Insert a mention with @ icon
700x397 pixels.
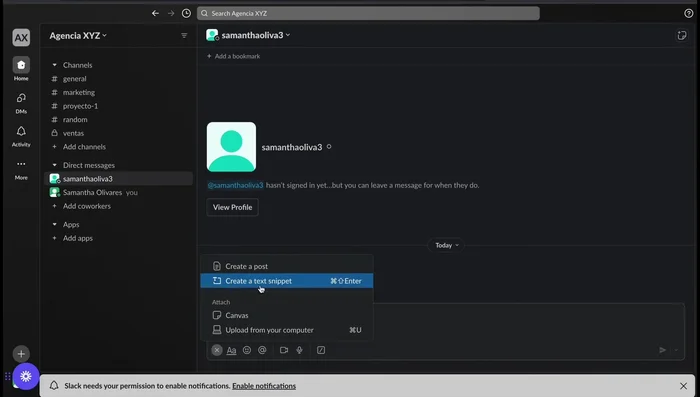[262, 350]
